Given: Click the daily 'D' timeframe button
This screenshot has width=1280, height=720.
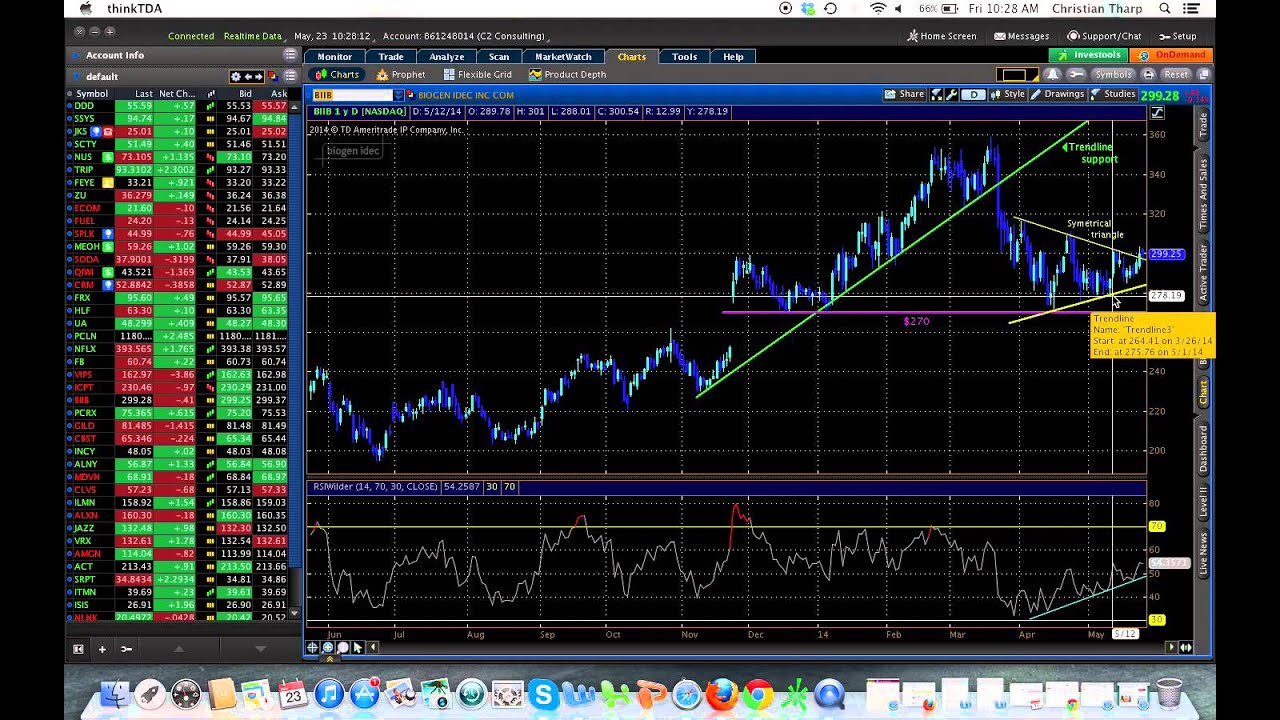Looking at the screenshot, I should point(973,95).
